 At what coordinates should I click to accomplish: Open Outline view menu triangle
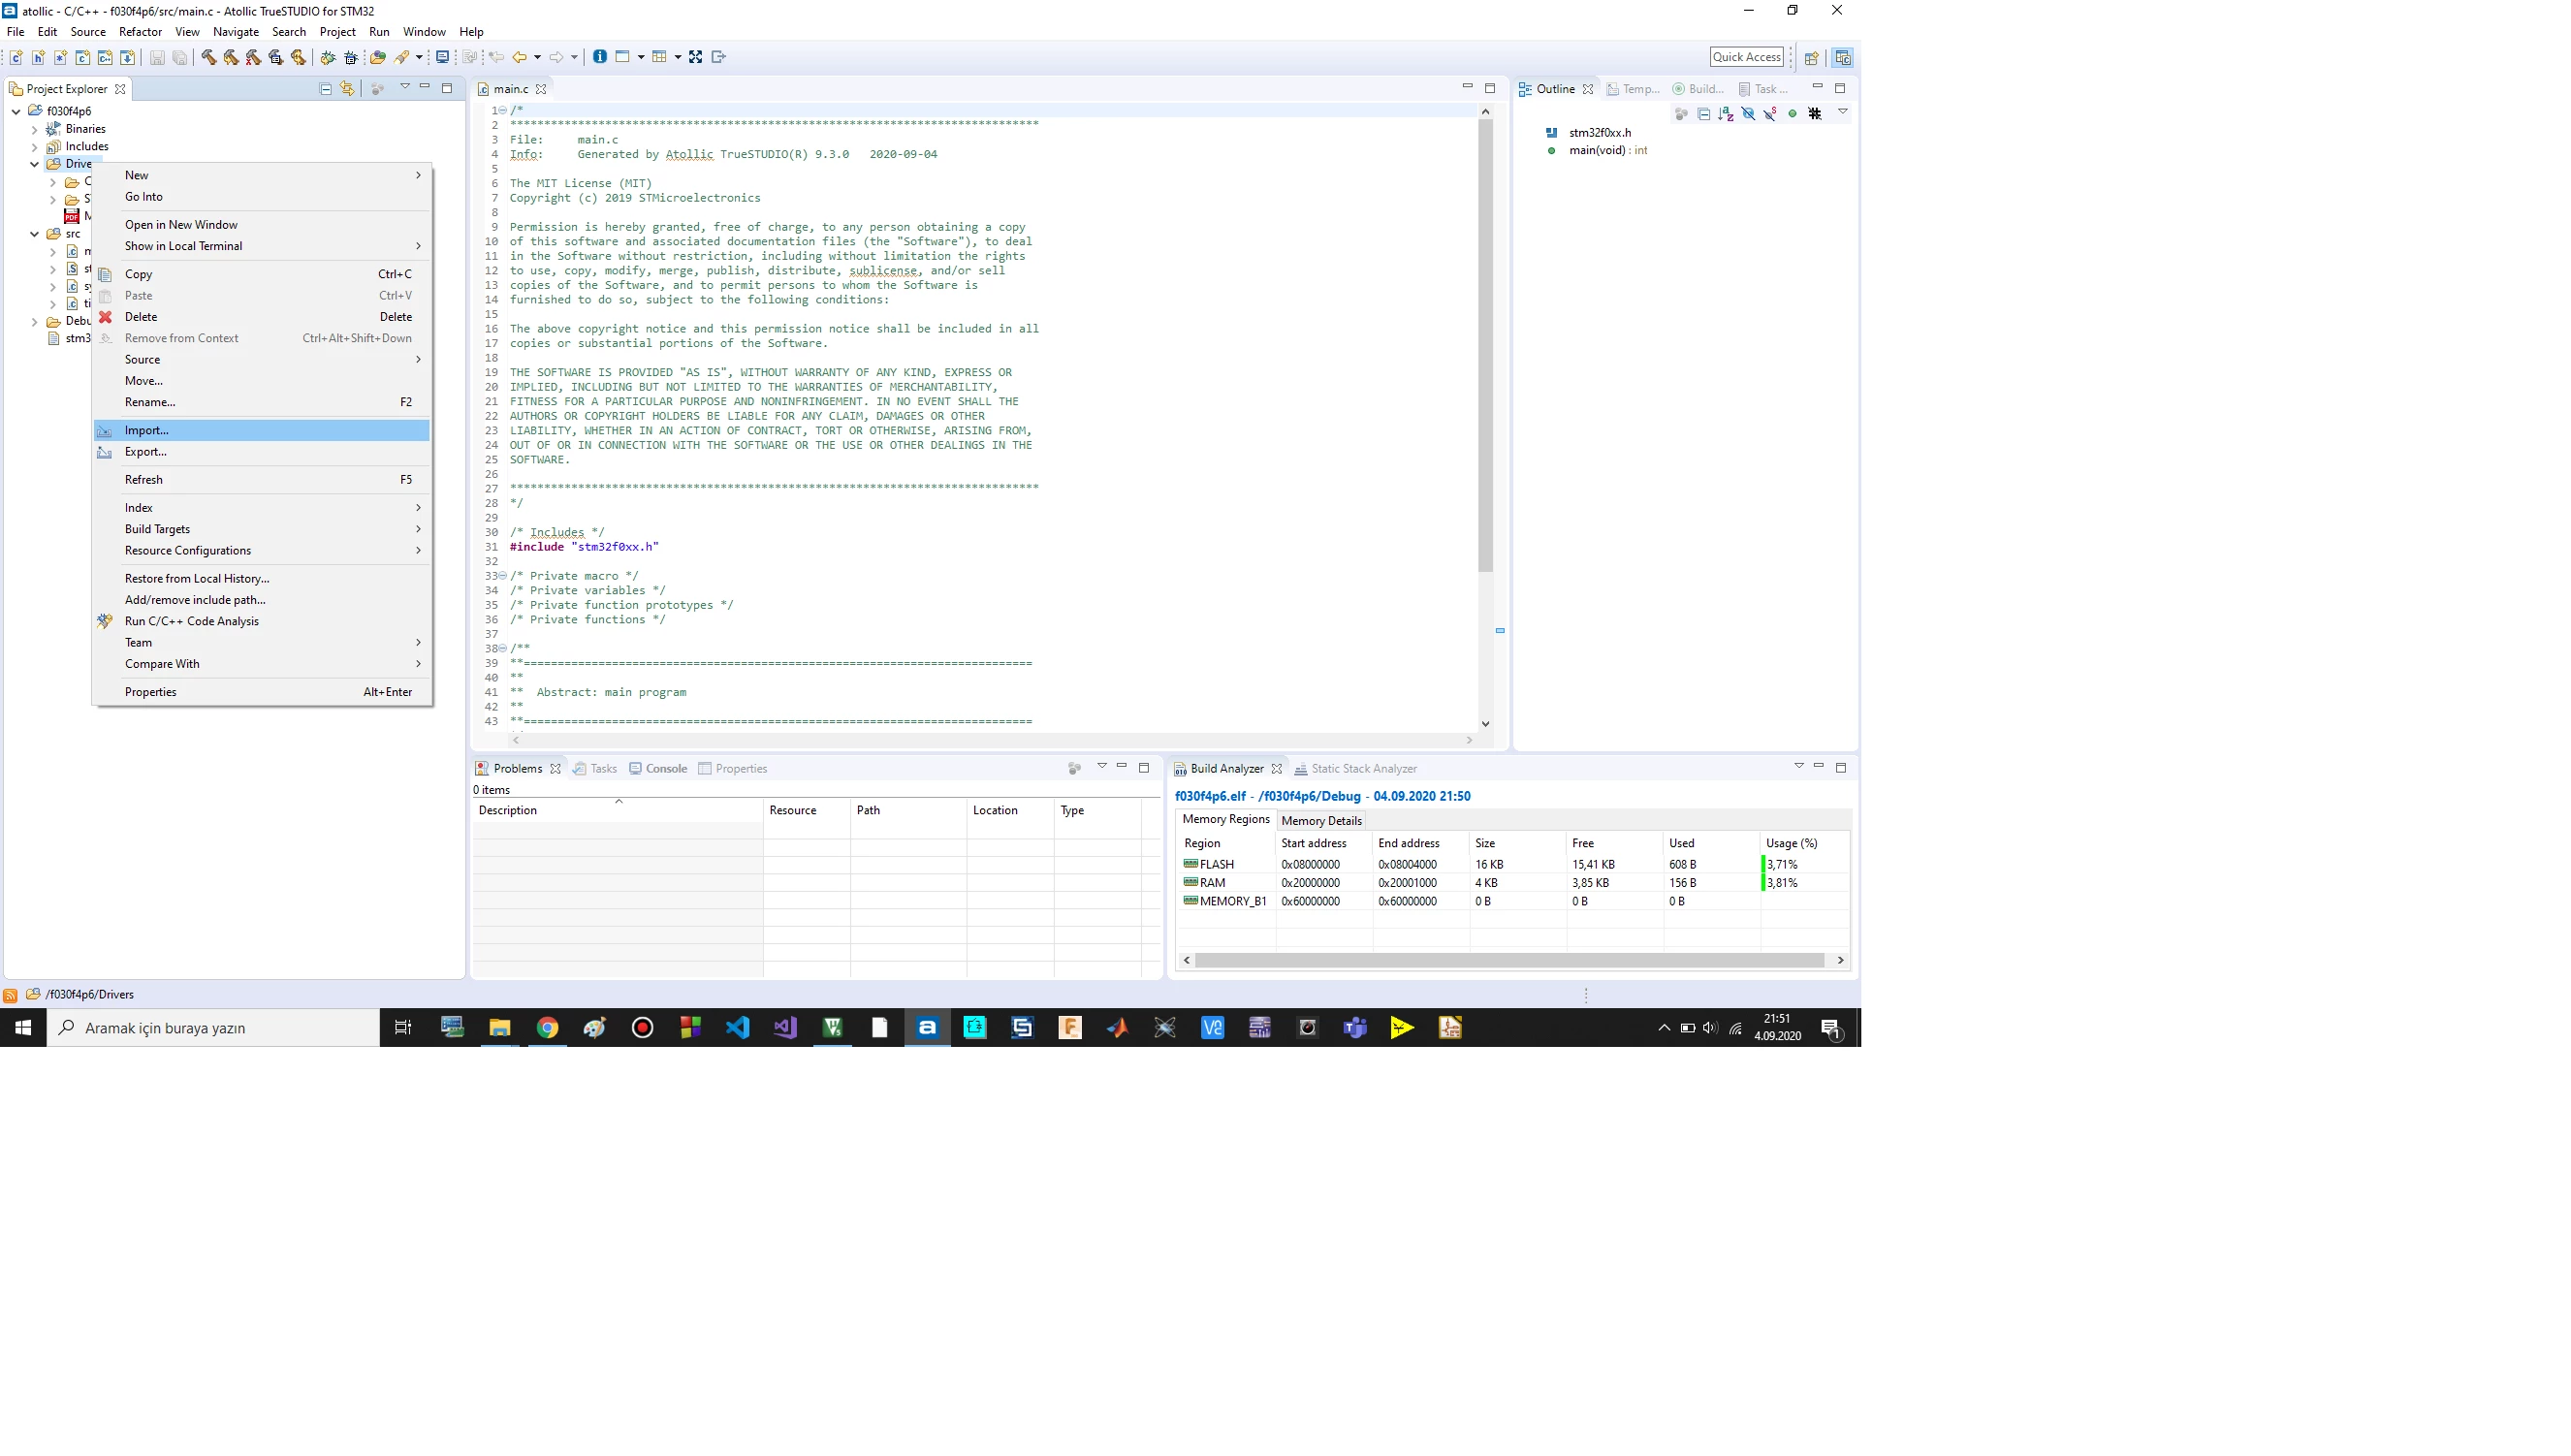pyautogui.click(x=1842, y=112)
